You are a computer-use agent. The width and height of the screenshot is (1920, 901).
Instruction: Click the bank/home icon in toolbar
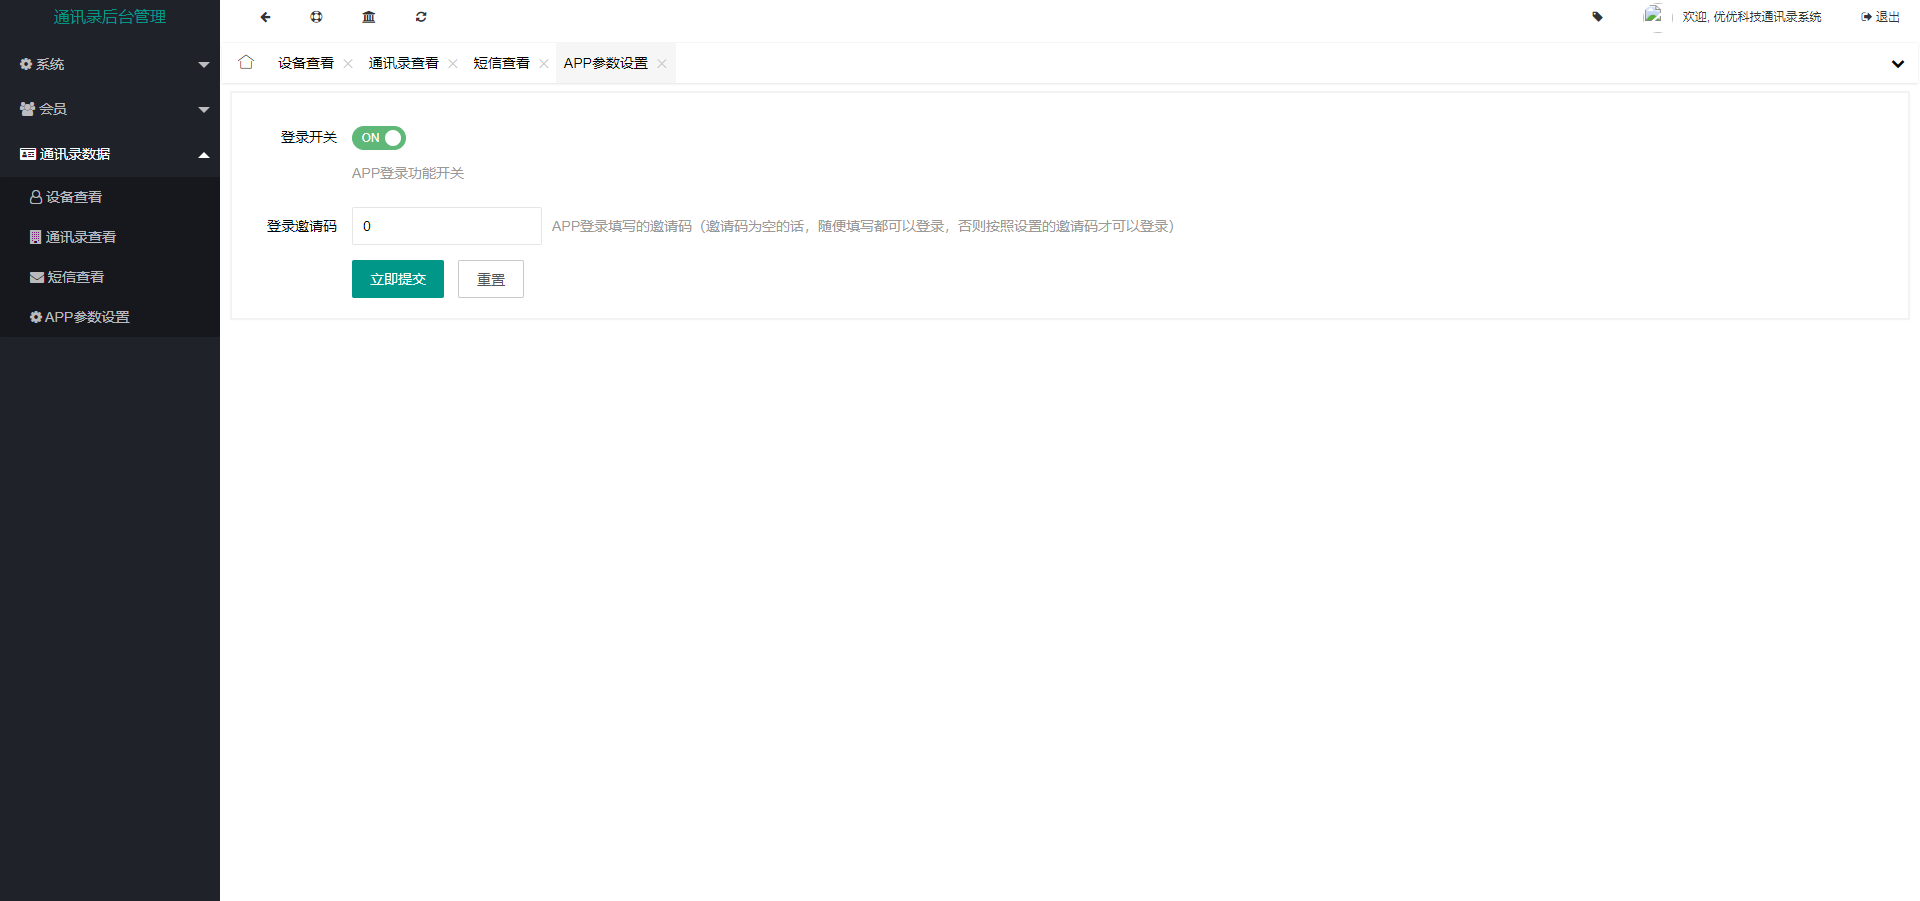click(x=368, y=17)
